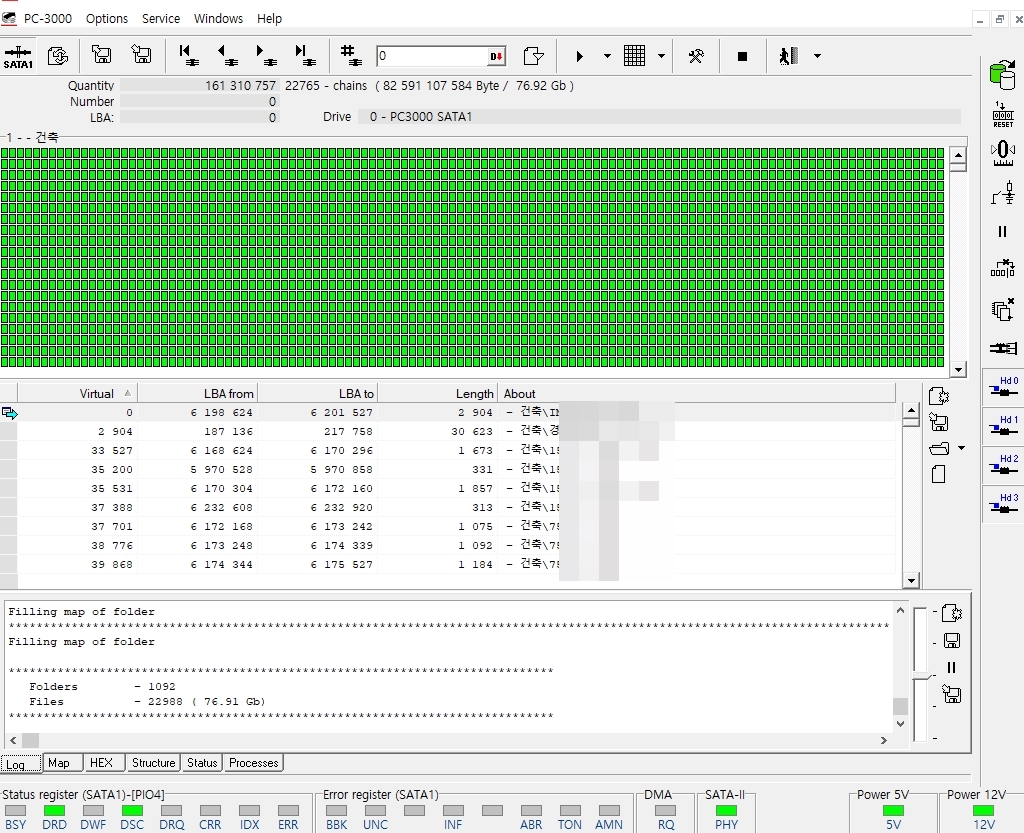This screenshot has width=1024, height=833.
Task: Switch to the HEX tab
Action: pyautogui.click(x=101, y=763)
